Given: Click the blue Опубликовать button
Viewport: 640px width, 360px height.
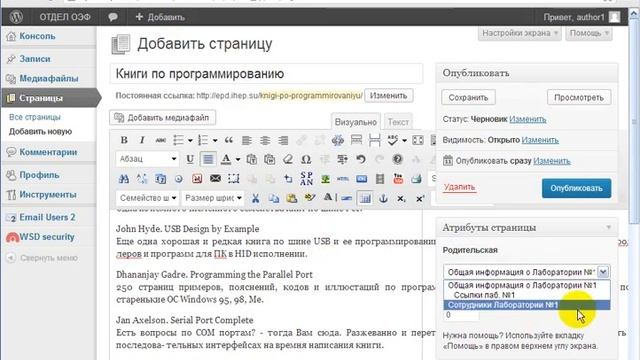Looking at the screenshot, I should click(x=576, y=188).
